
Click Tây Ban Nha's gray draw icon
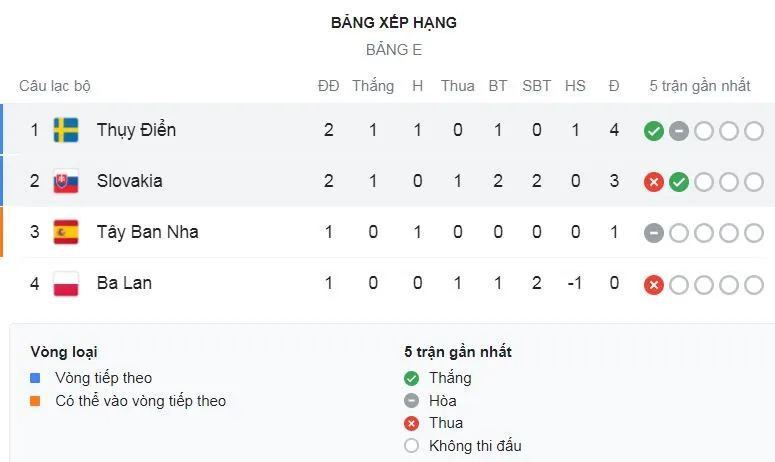pos(654,233)
